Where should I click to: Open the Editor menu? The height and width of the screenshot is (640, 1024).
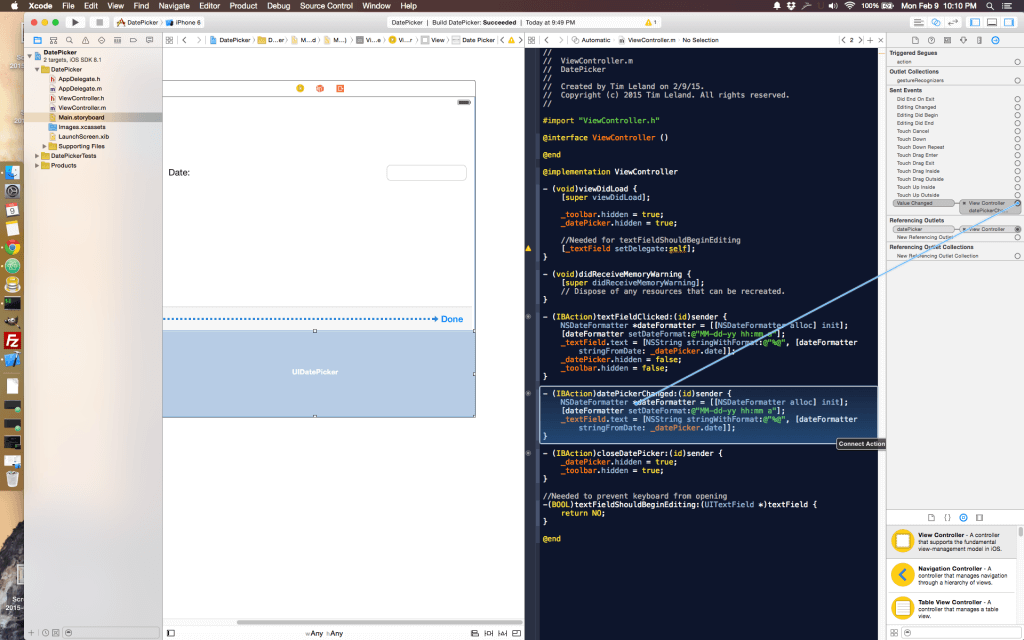209,5
